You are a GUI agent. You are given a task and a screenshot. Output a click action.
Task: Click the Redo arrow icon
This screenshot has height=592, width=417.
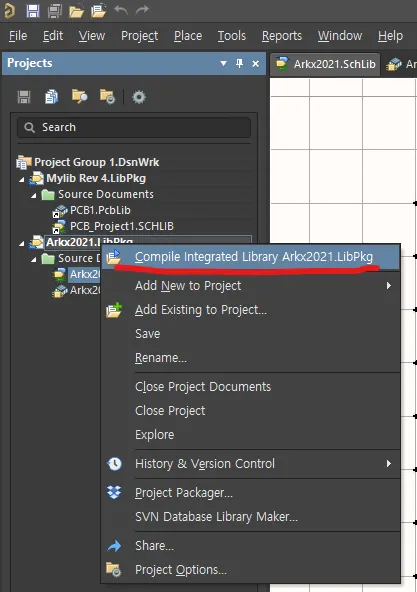(x=142, y=10)
